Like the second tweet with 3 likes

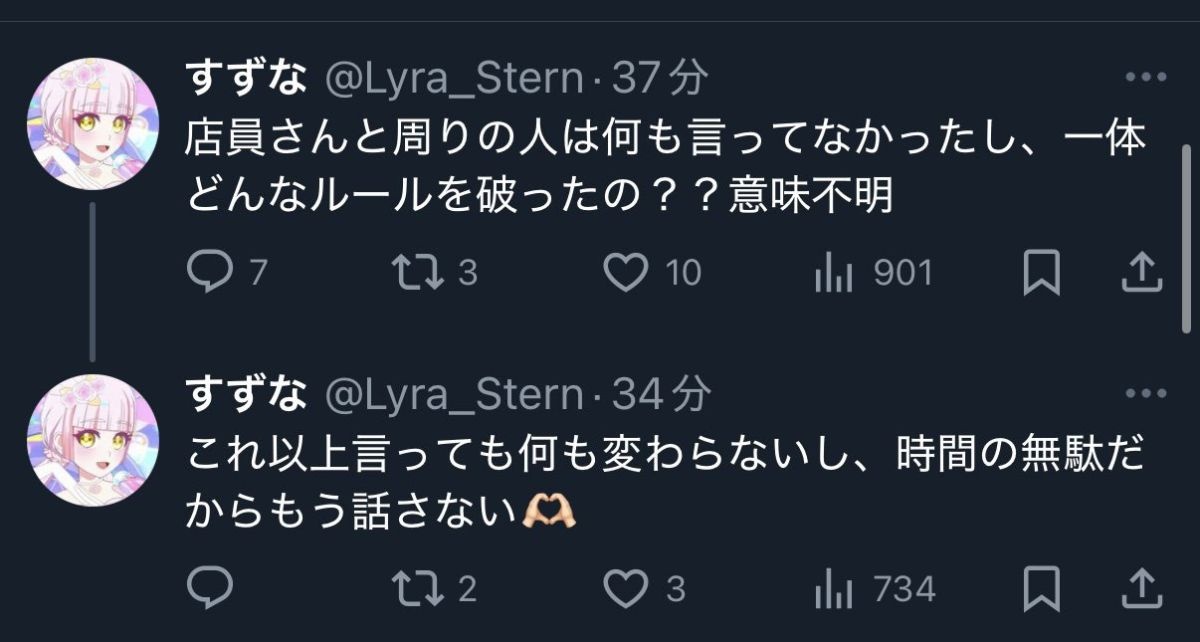click(x=628, y=589)
